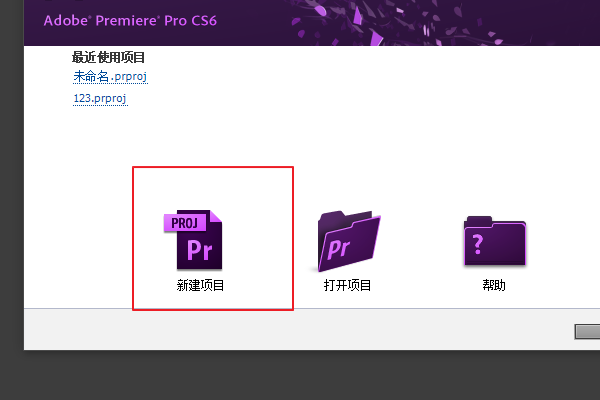The height and width of the screenshot is (400, 600).
Task: Click the 打开项目 label
Action: click(347, 285)
